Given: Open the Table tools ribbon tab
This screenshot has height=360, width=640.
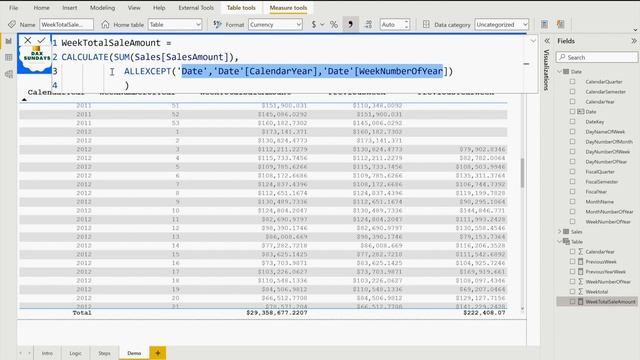Looking at the screenshot, I should click(241, 8).
